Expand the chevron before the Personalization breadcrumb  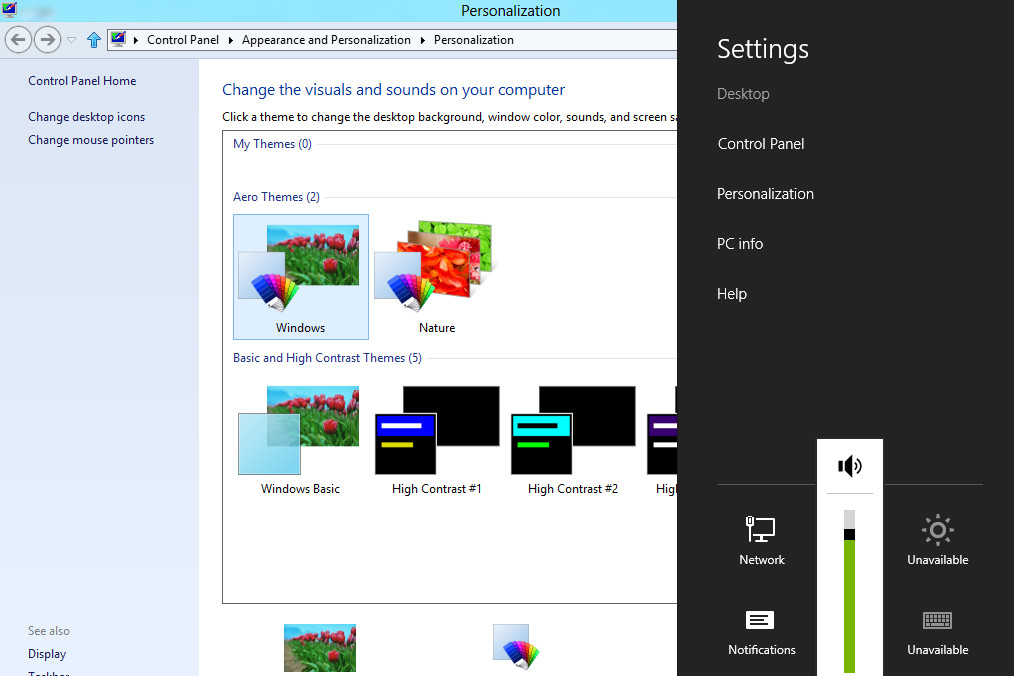click(422, 40)
